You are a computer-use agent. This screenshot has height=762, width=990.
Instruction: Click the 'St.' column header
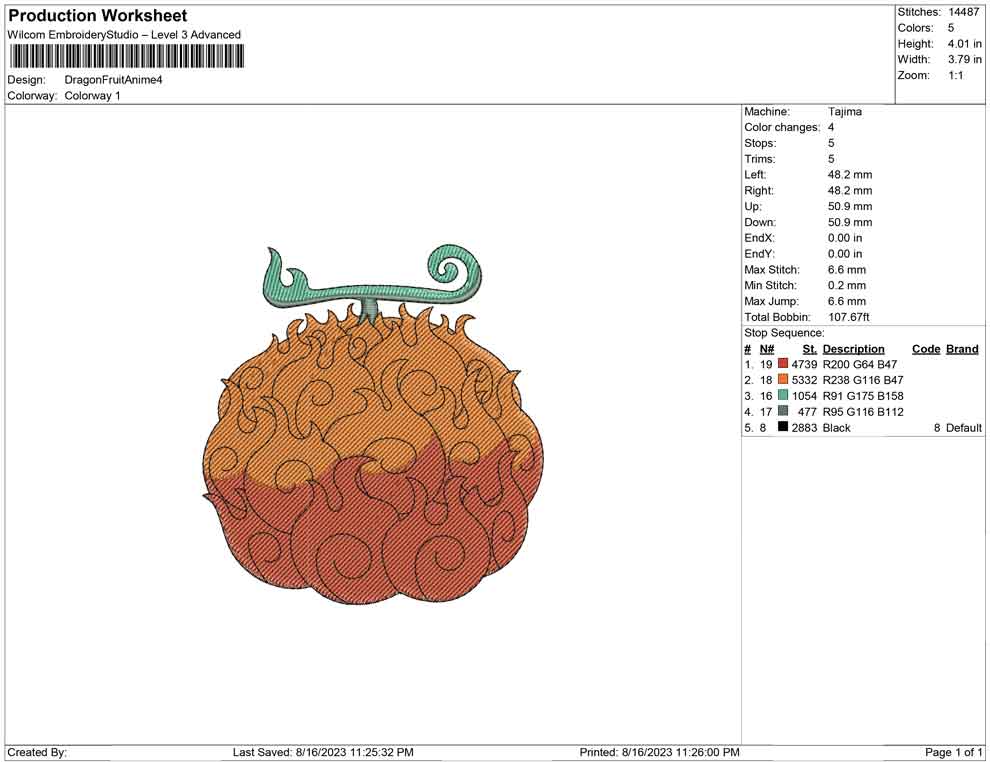(809, 349)
